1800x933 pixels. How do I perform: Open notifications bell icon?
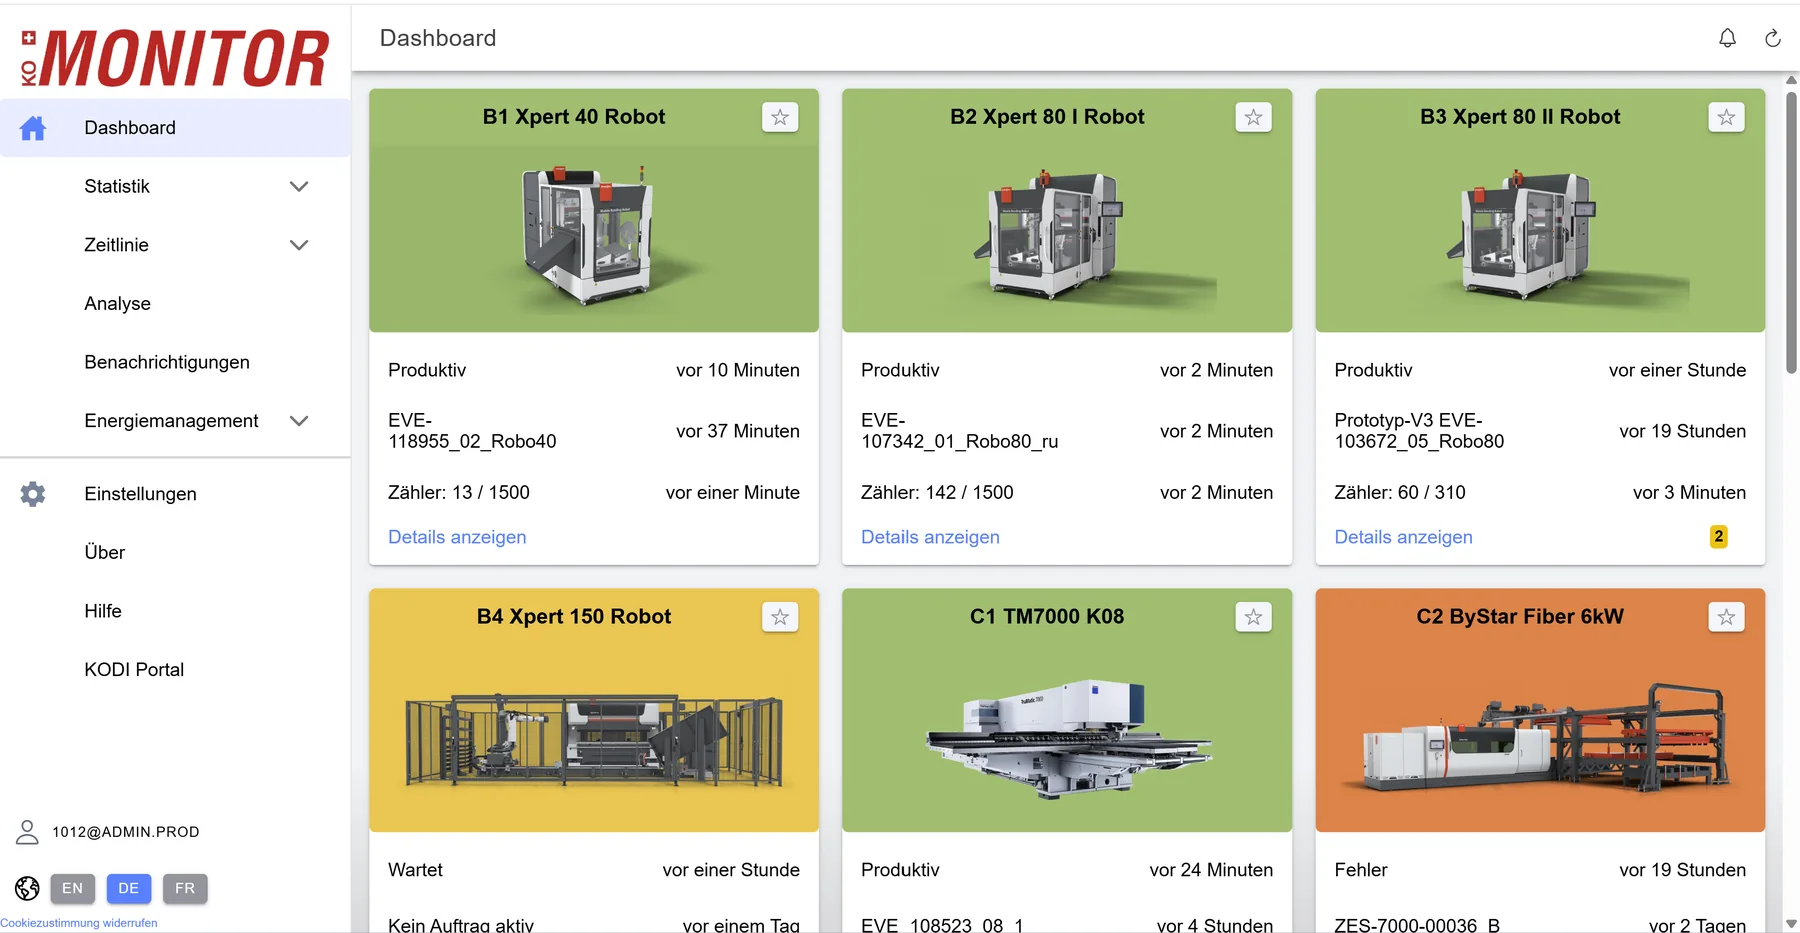(1727, 38)
